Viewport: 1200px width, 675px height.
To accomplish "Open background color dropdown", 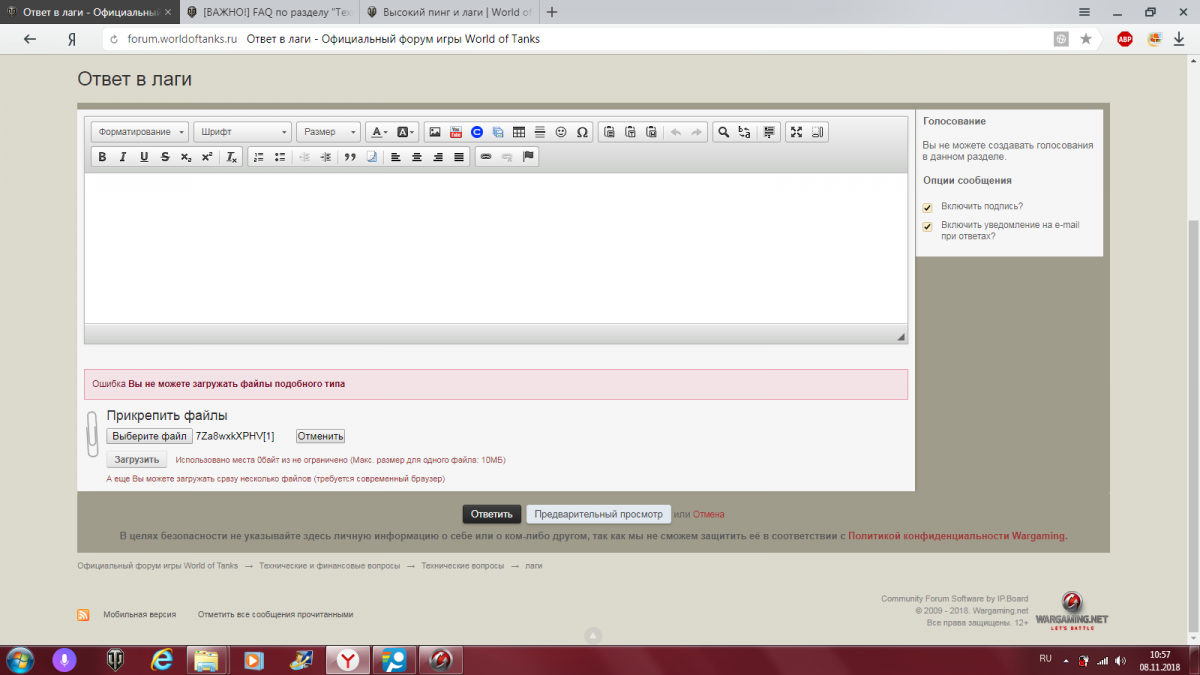I will [x=406, y=132].
